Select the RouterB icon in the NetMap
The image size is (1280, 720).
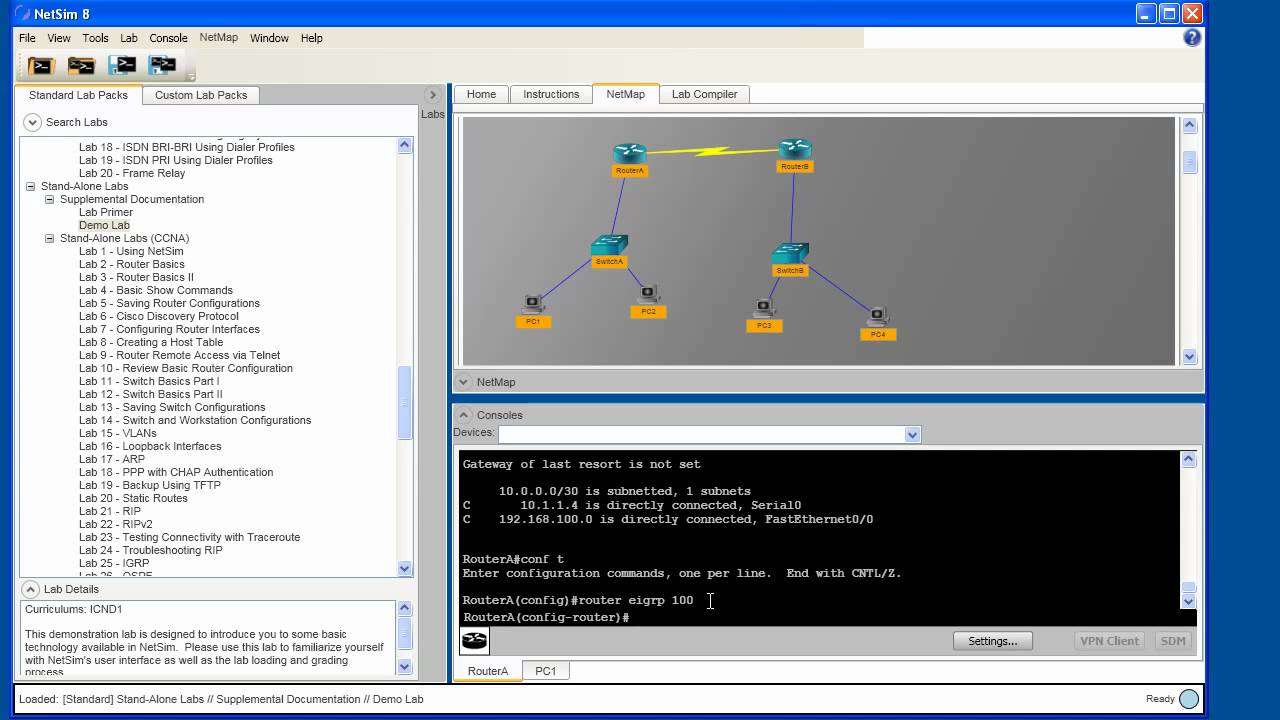[x=795, y=149]
